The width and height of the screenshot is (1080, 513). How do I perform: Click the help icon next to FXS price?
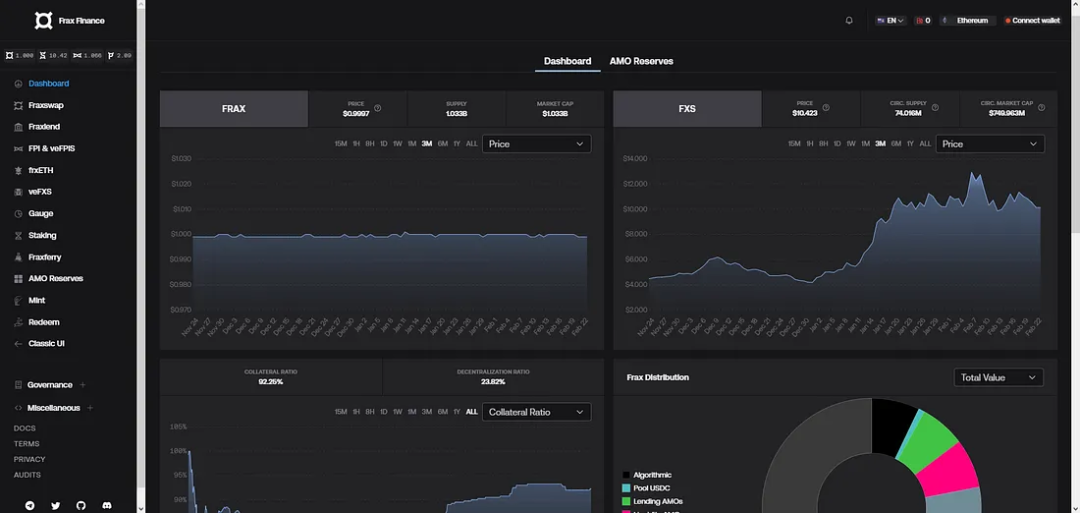pyautogui.click(x=826, y=107)
